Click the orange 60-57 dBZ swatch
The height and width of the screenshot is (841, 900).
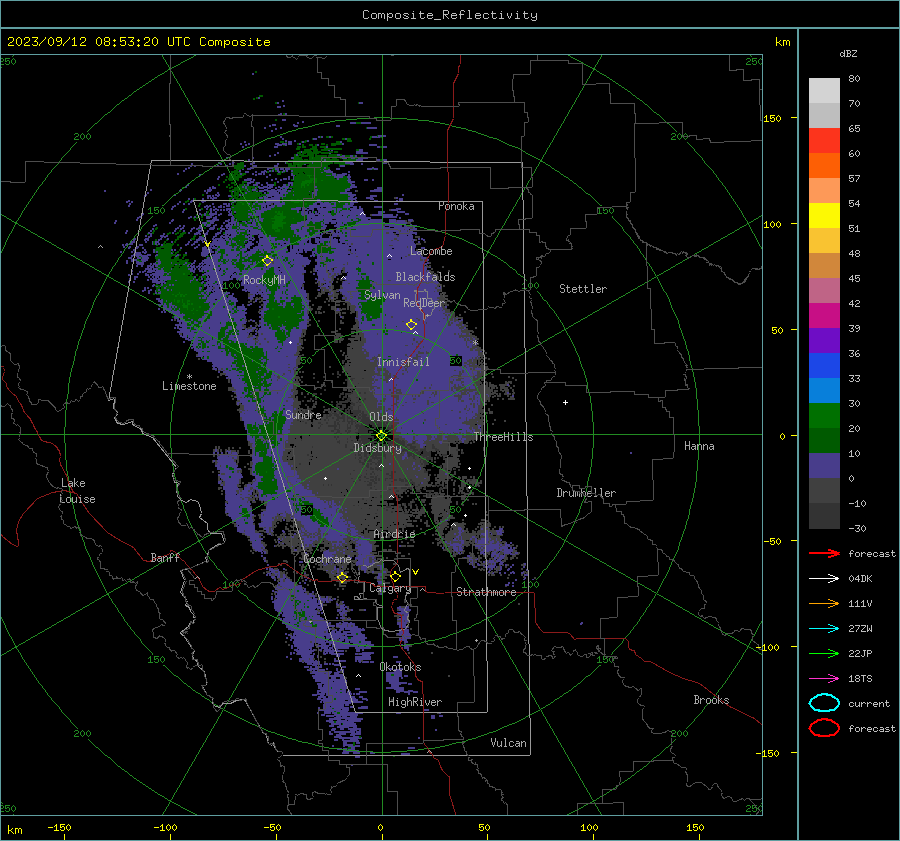click(x=824, y=166)
